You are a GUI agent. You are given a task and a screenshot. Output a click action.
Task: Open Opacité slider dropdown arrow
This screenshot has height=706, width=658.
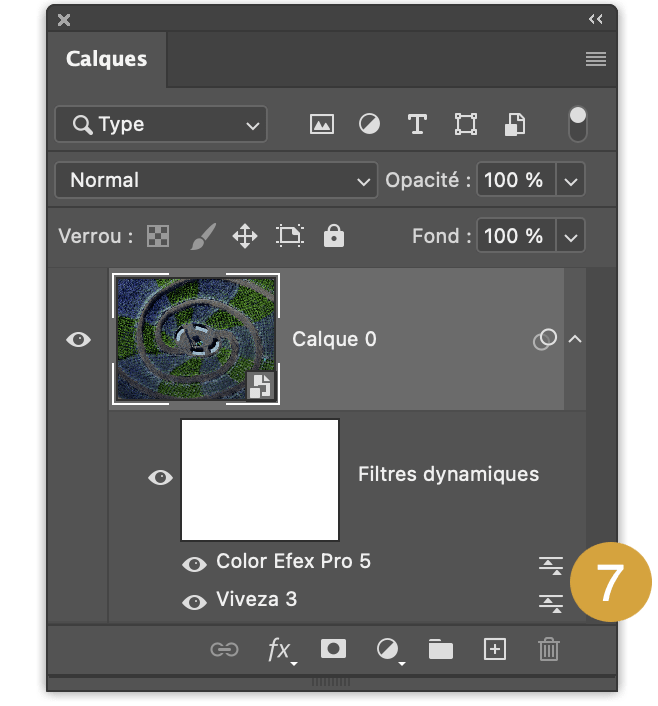571,180
